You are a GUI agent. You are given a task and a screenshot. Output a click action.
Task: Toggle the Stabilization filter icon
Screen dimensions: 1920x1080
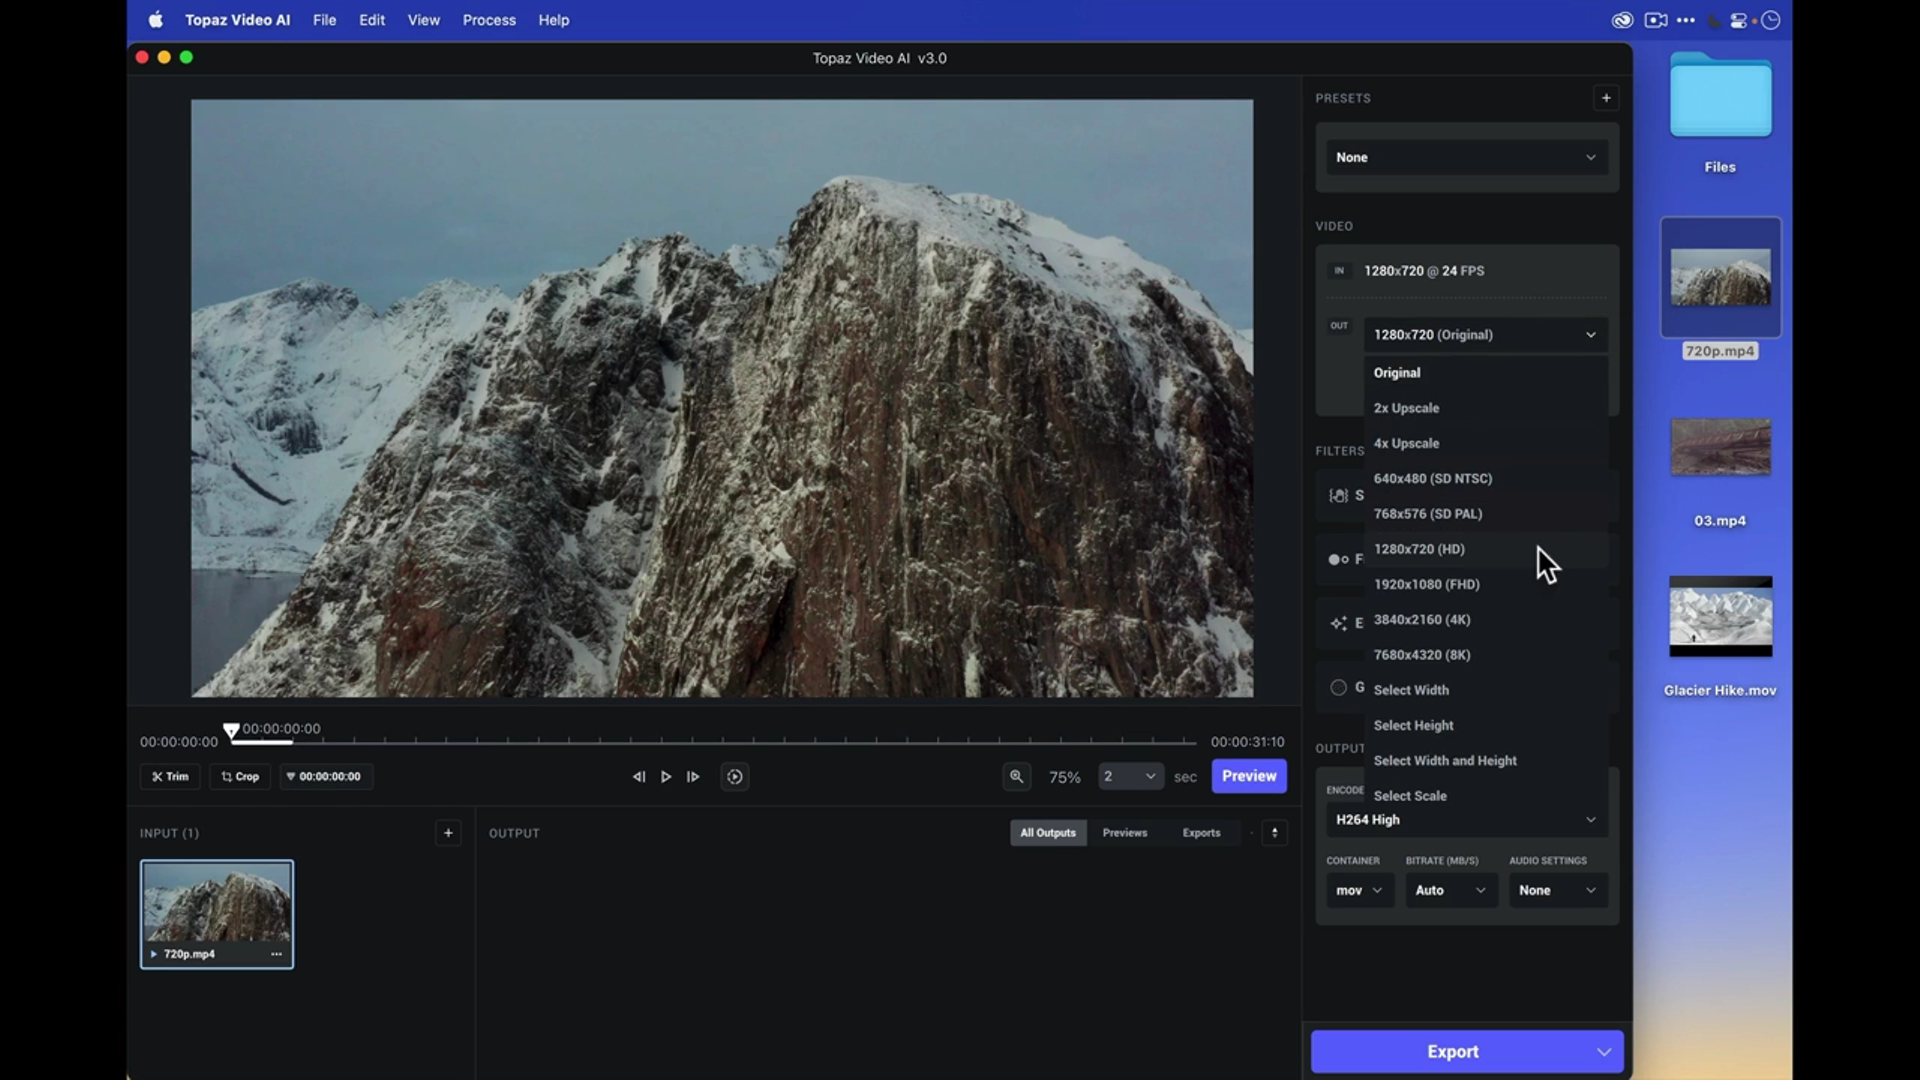pyautogui.click(x=1338, y=496)
